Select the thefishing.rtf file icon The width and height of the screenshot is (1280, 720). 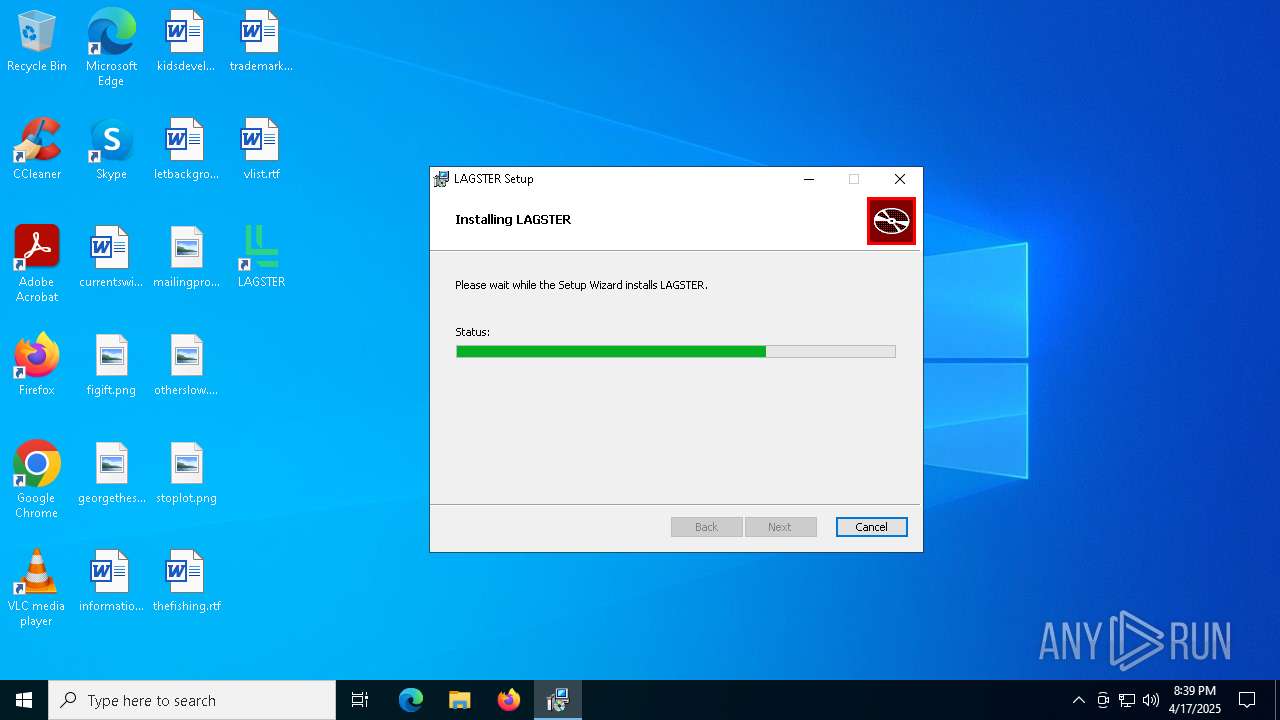185,582
